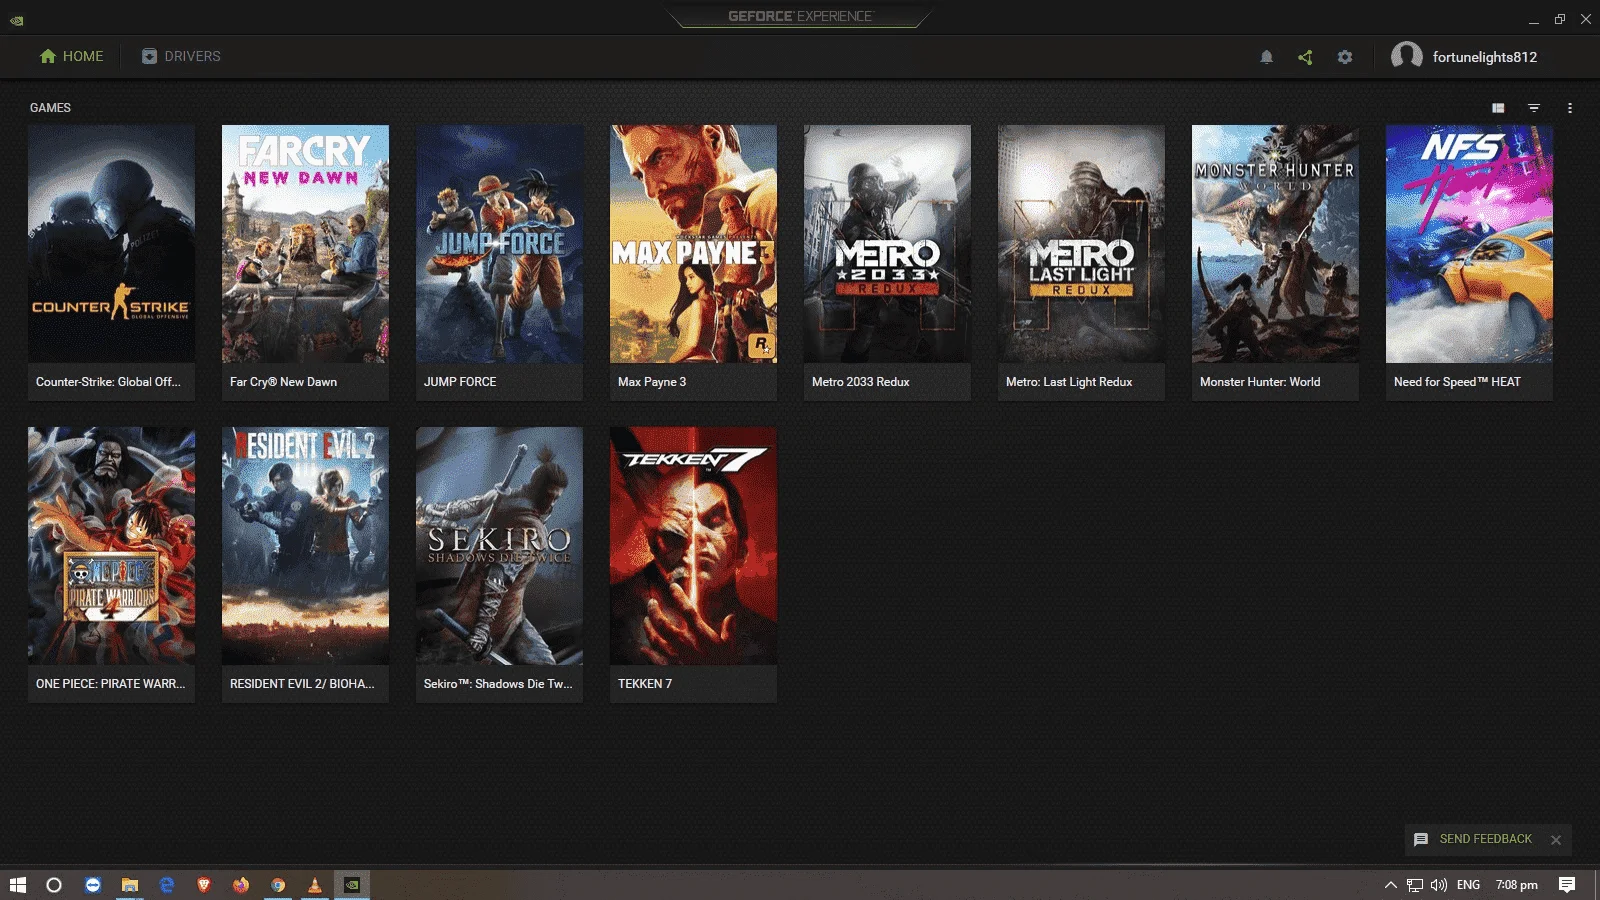Open the Settings gear icon
The width and height of the screenshot is (1600, 900).
pyautogui.click(x=1345, y=58)
